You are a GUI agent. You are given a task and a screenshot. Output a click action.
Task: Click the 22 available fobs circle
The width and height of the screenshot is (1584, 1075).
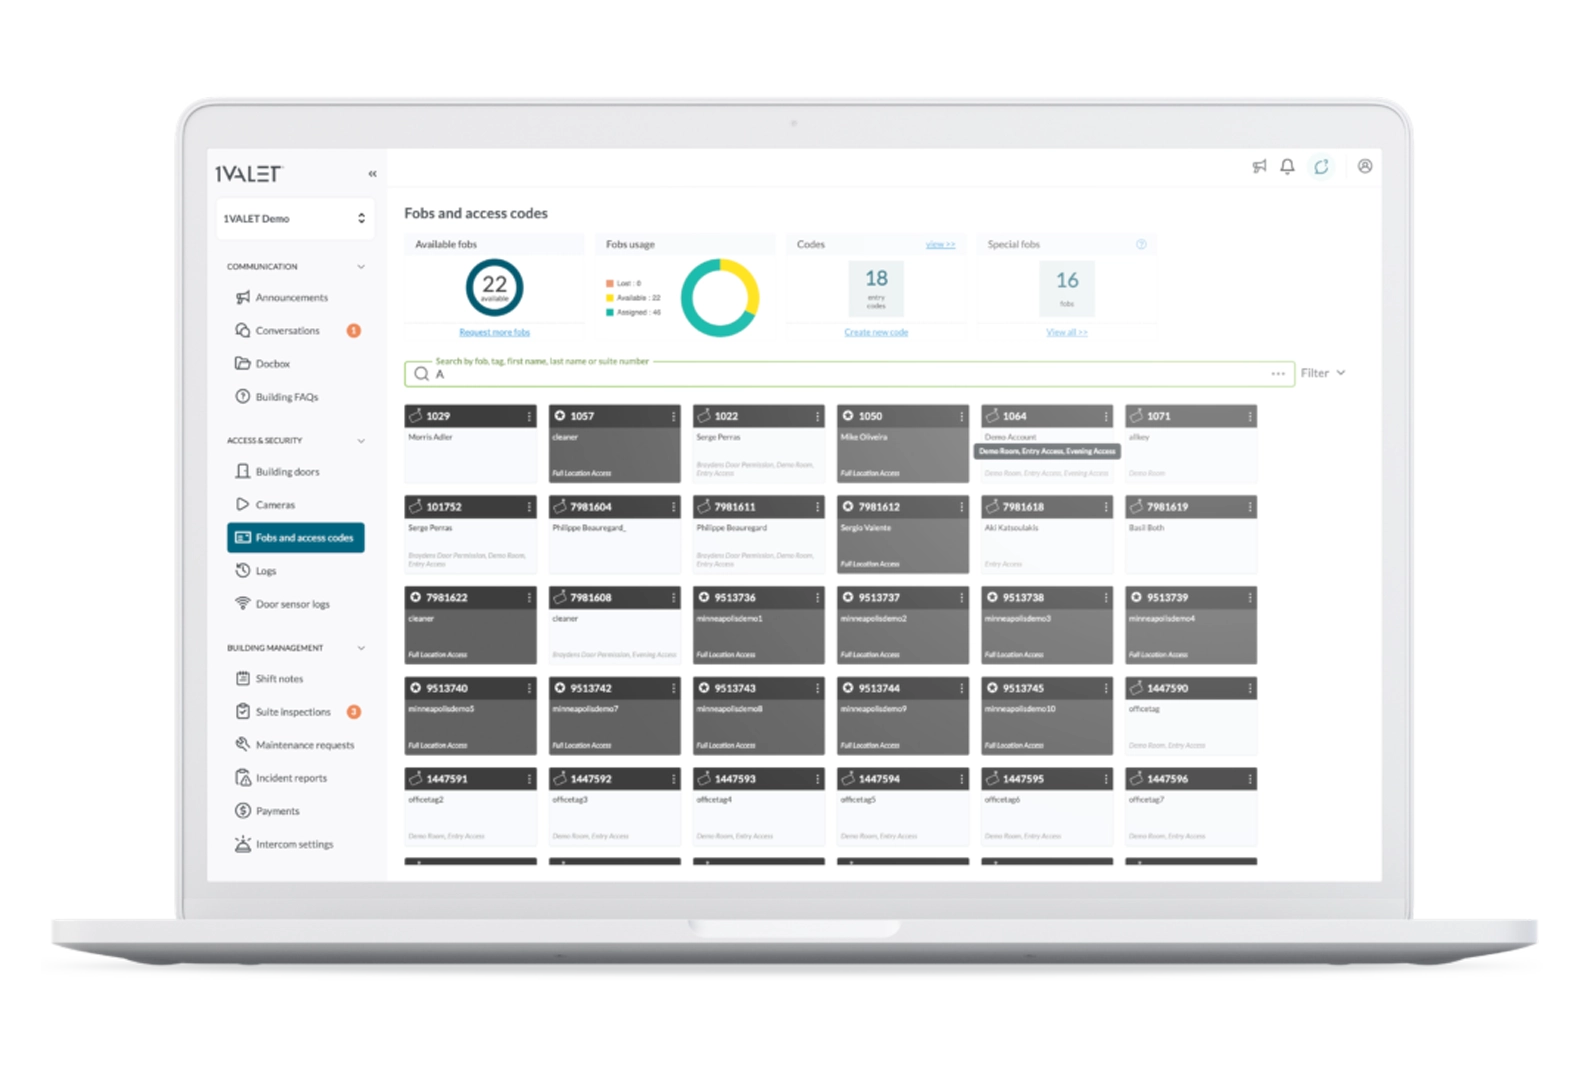click(494, 288)
